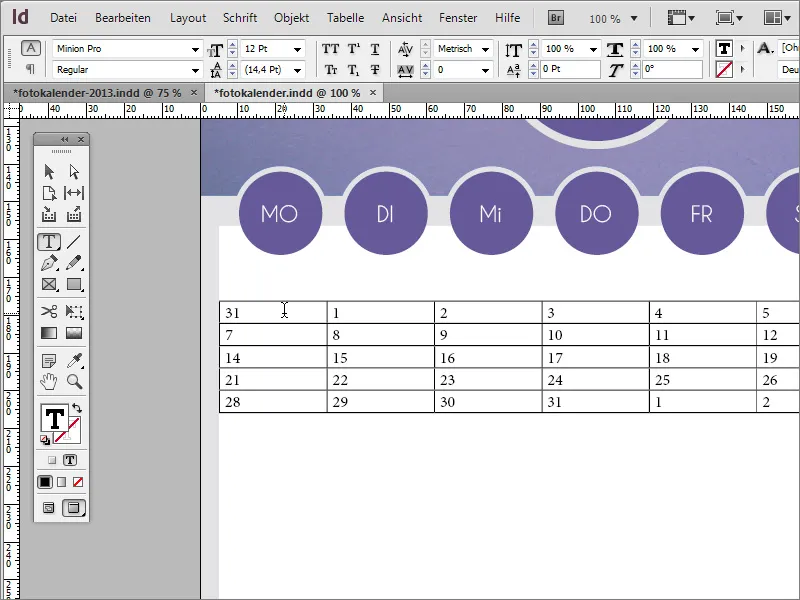Select the Pencil tool

(x=74, y=263)
